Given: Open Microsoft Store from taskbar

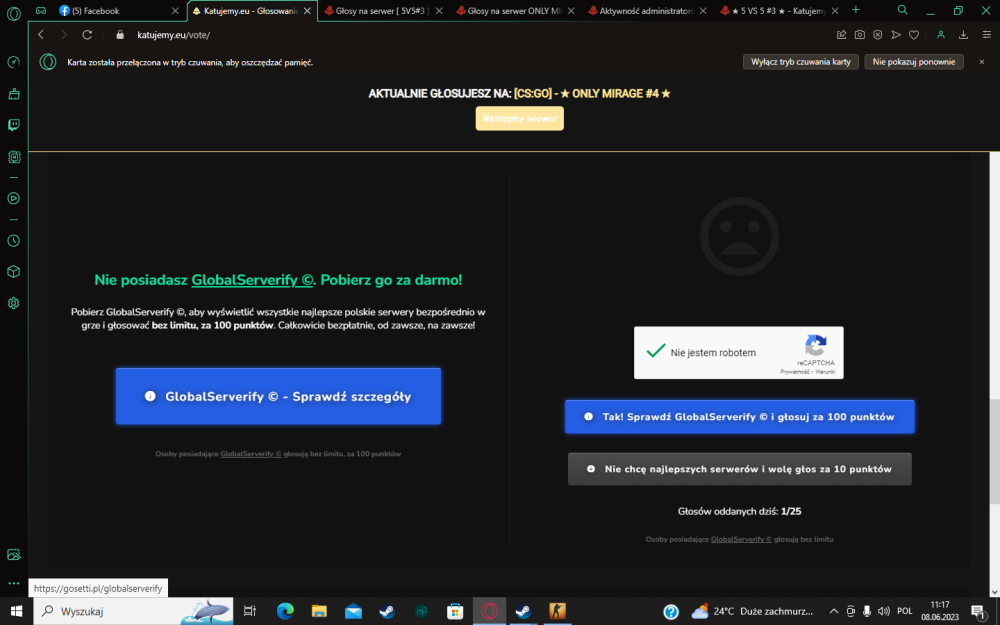Looking at the screenshot, I should click(x=455, y=611).
